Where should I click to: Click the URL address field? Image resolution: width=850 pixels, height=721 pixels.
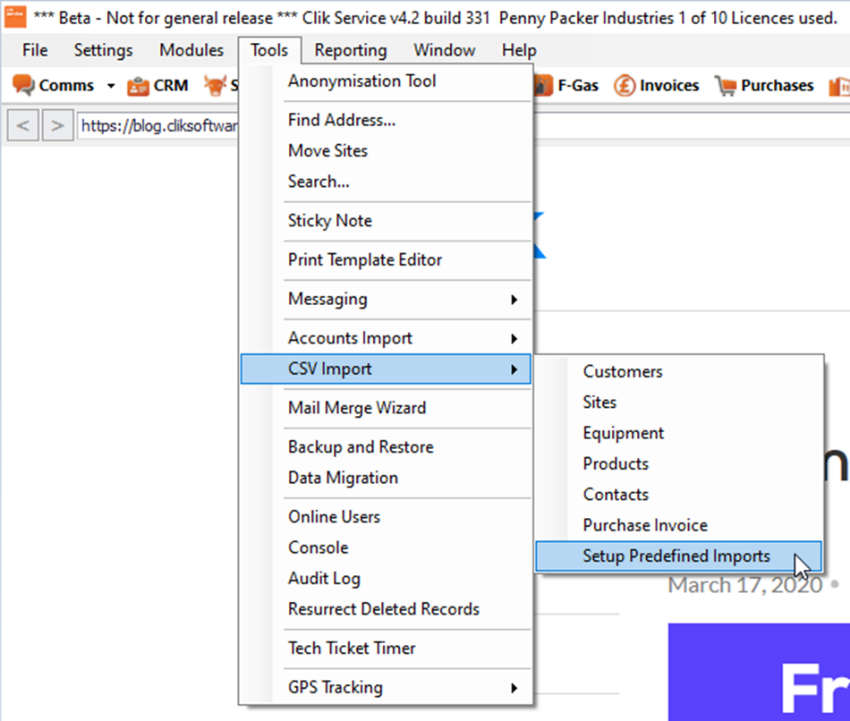[x=160, y=126]
